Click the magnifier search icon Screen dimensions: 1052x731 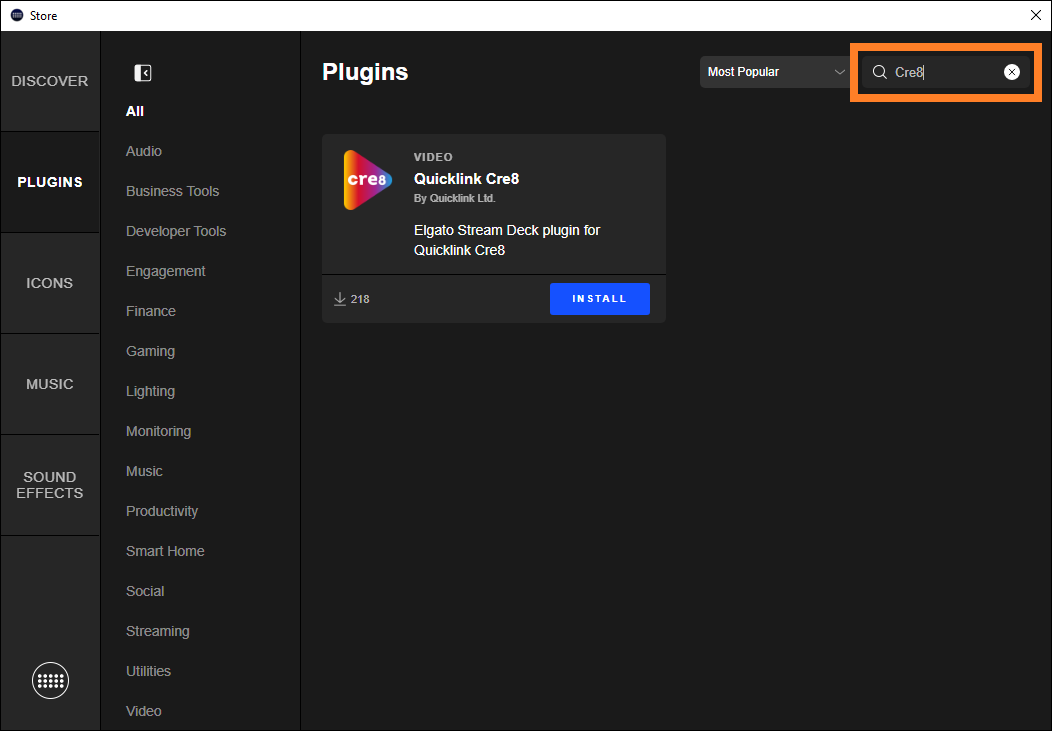tap(879, 72)
